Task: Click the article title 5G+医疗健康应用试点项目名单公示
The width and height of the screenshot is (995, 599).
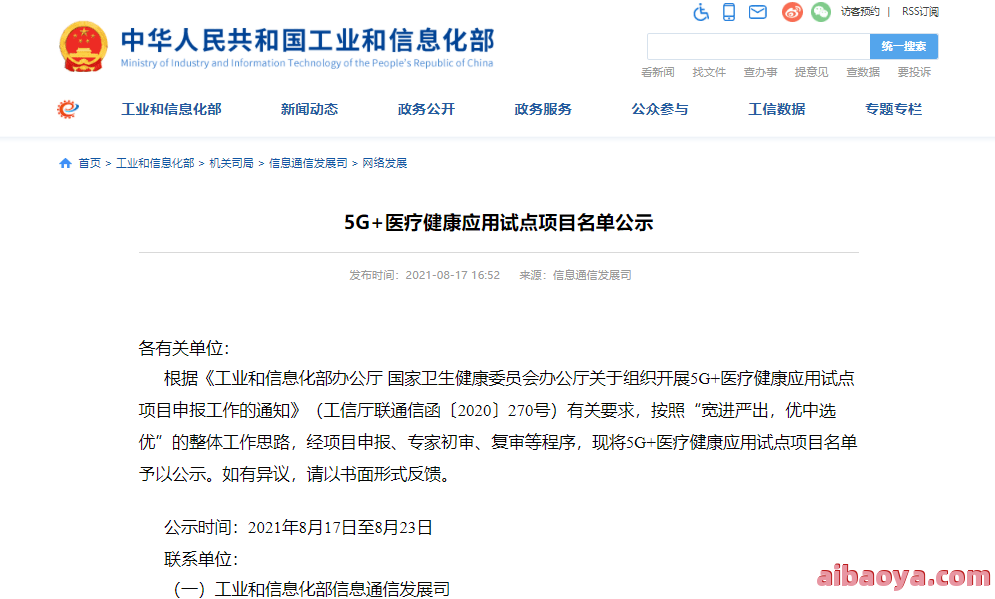Action: 499,223
